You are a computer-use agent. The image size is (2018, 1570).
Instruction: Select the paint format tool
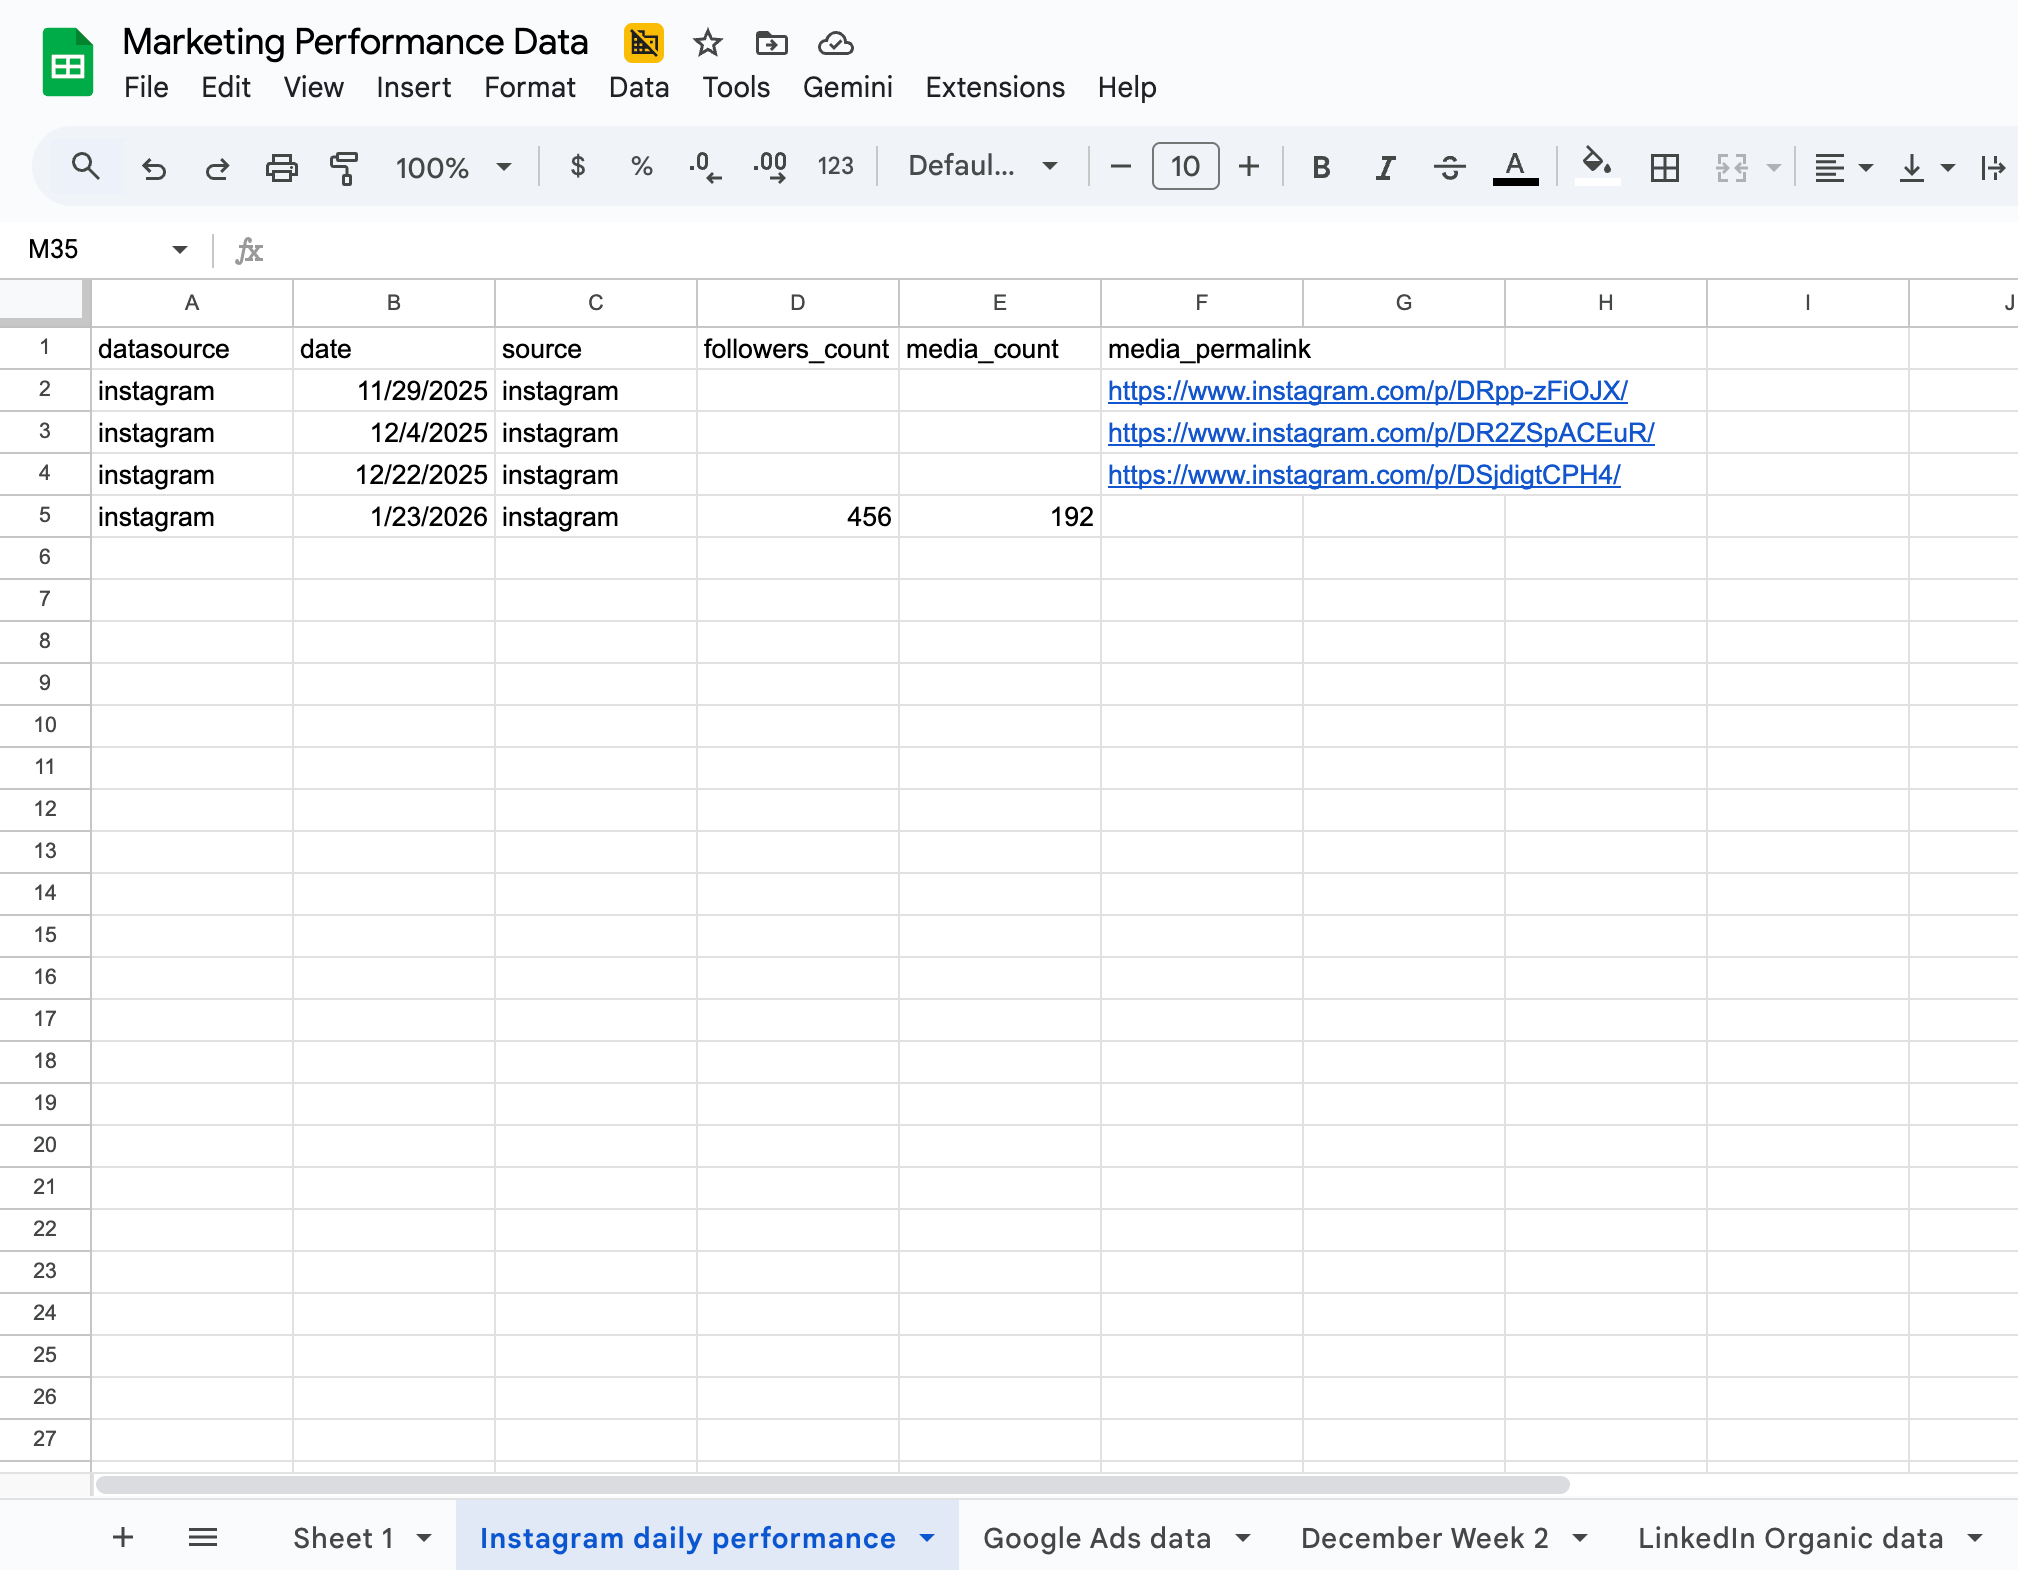[343, 167]
